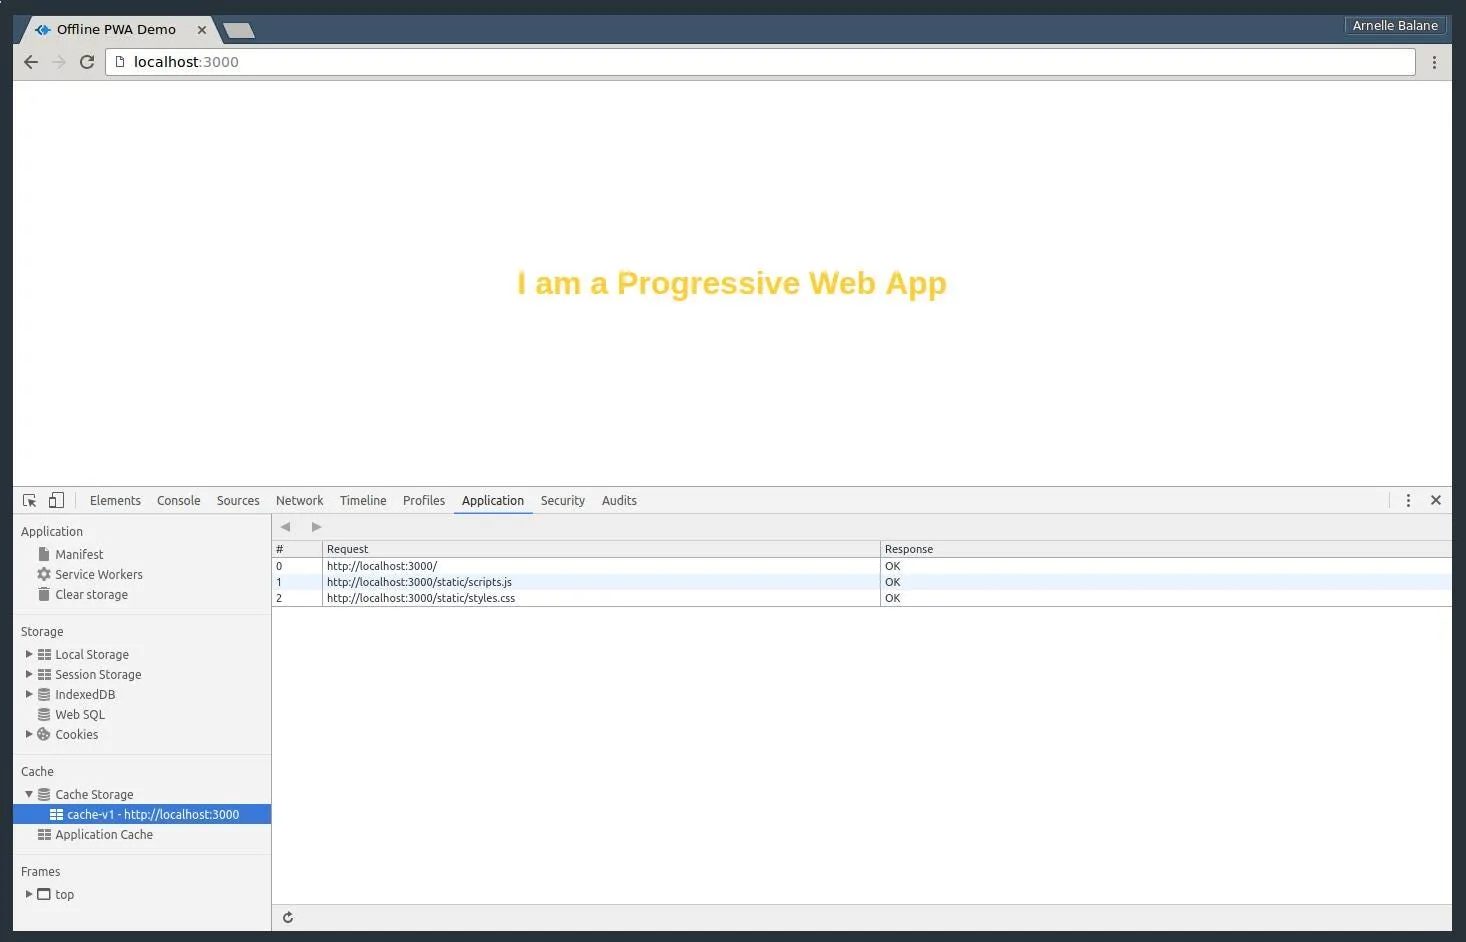
Task: Select Web SQL in the Storage section
Action: tap(78, 714)
